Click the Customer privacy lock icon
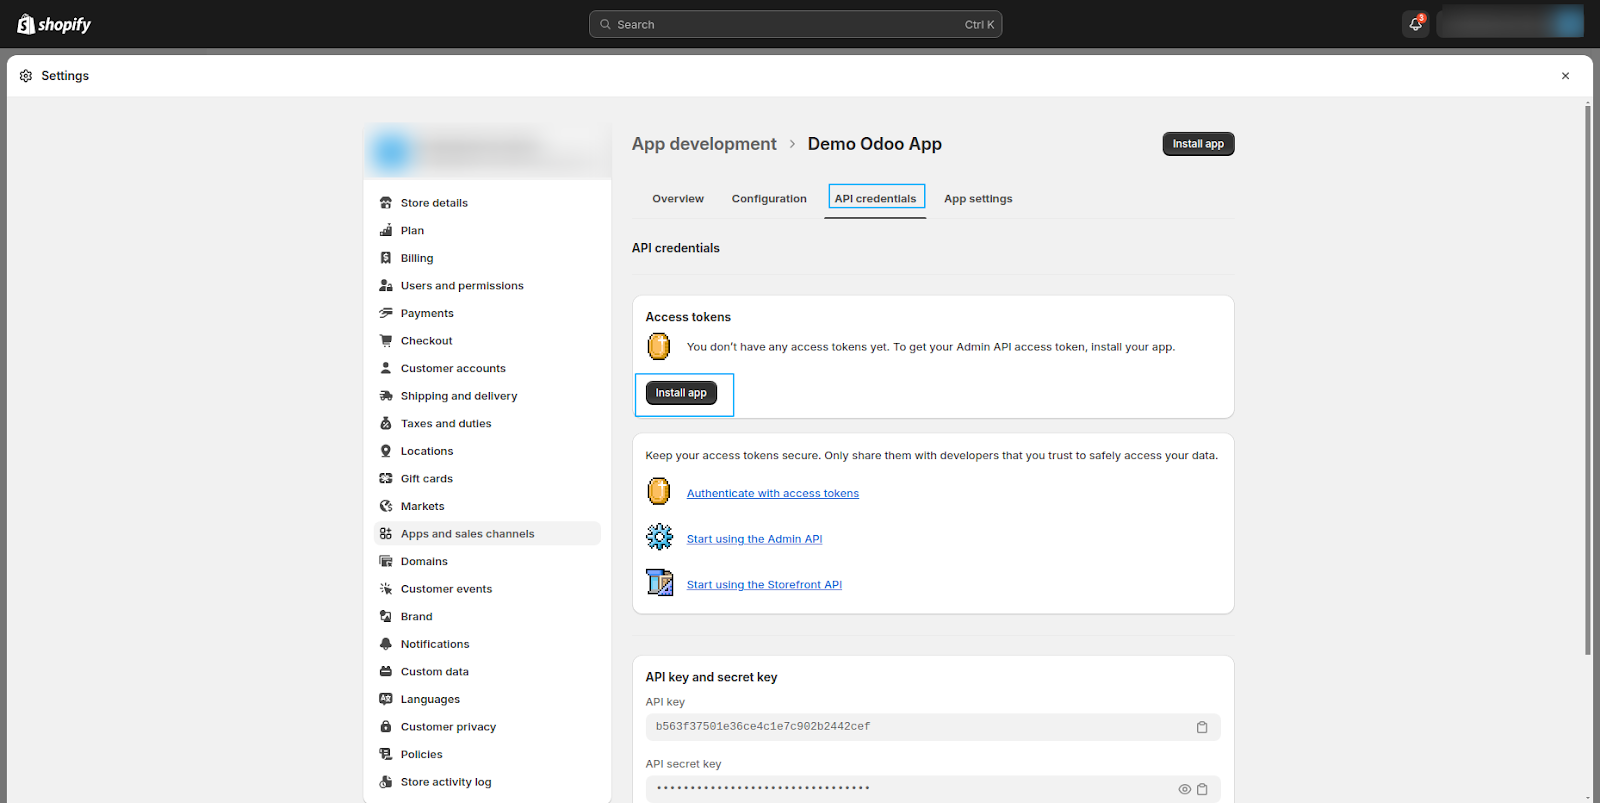This screenshot has width=1600, height=803. pyautogui.click(x=386, y=727)
